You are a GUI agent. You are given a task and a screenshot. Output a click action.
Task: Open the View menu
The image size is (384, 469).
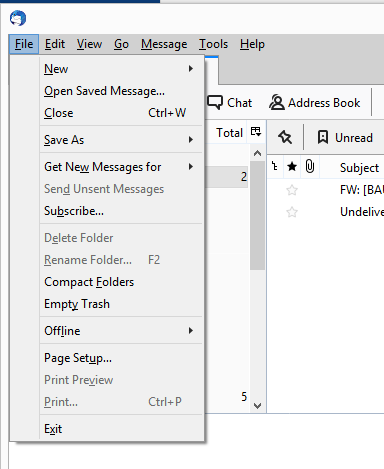pos(89,44)
